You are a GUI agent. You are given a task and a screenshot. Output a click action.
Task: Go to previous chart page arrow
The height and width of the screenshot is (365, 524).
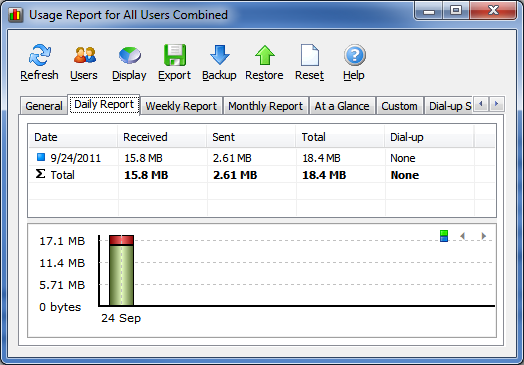coord(463,236)
